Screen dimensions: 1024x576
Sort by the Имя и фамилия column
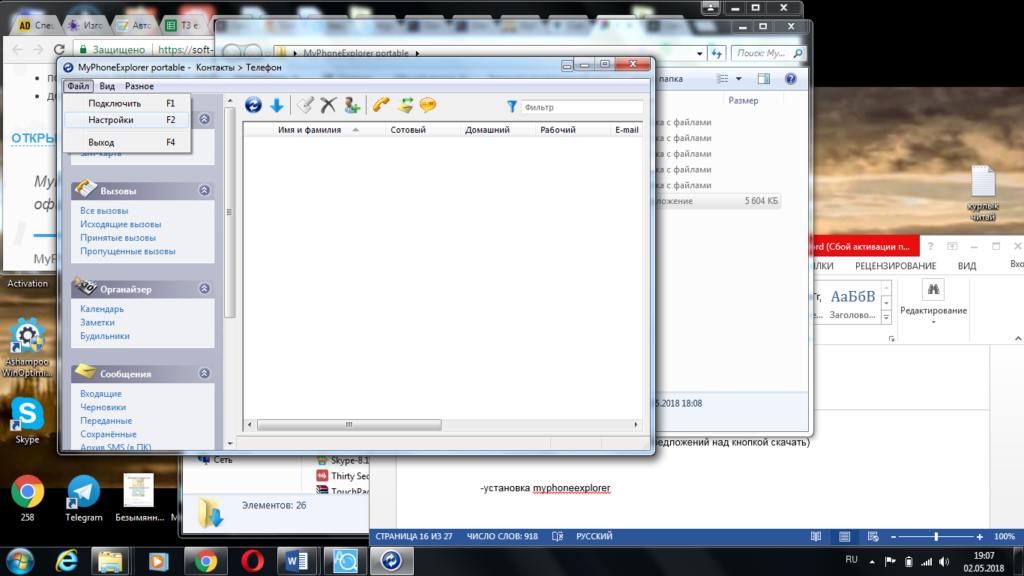coord(309,130)
